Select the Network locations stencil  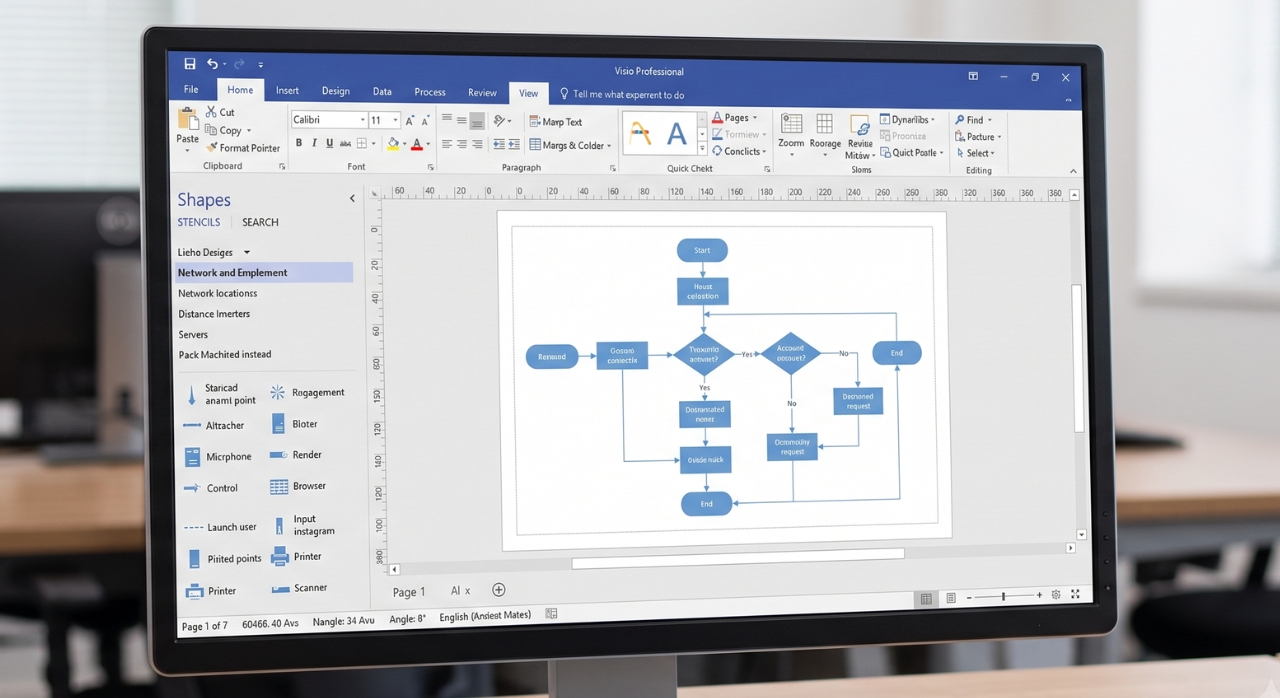tap(217, 293)
